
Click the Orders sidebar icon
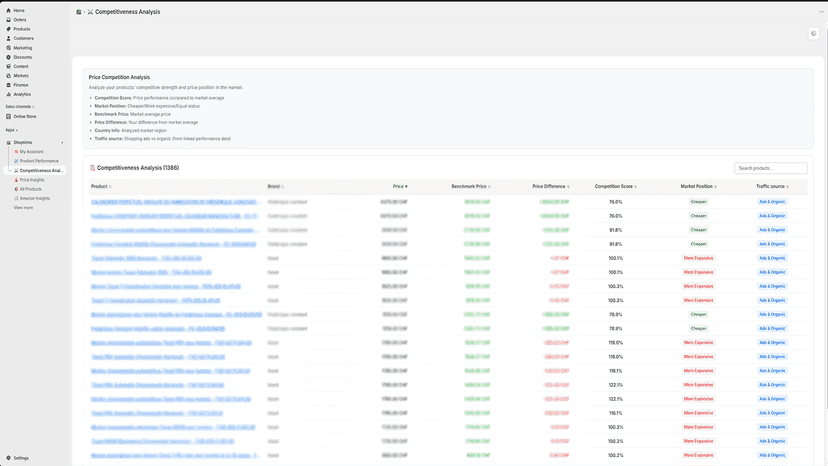8,20
